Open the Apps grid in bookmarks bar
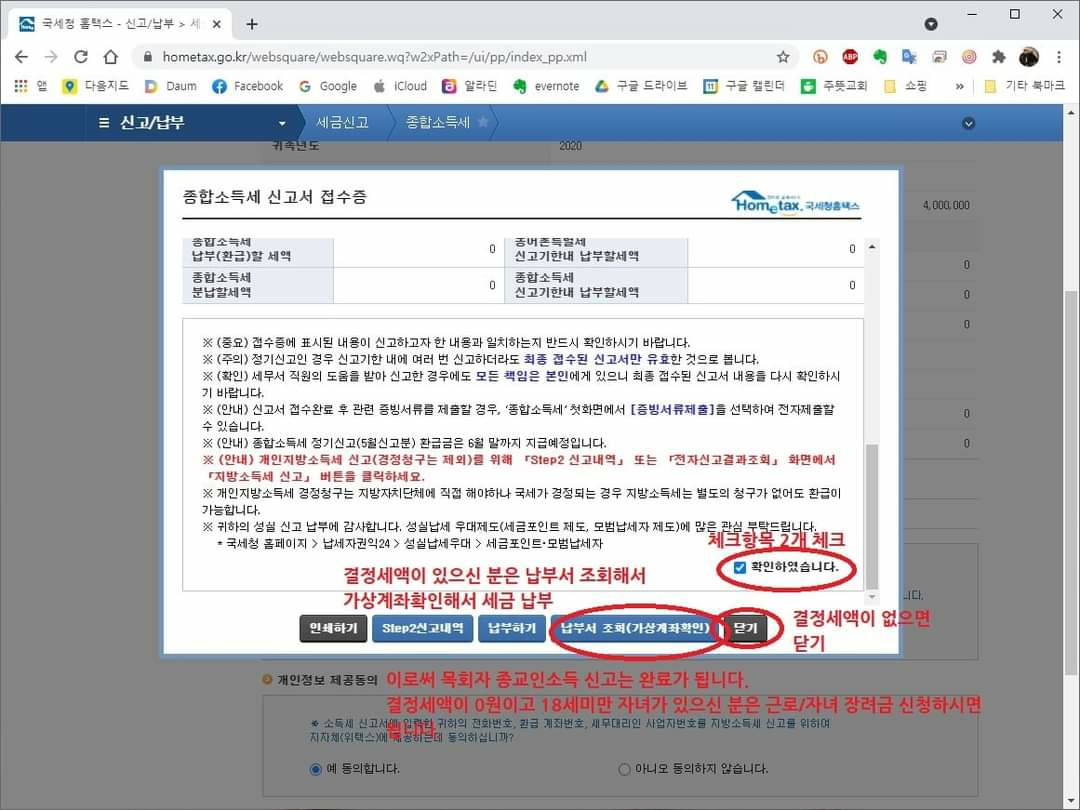Screen dimensions: 1080x810 pyautogui.click(x=21, y=86)
